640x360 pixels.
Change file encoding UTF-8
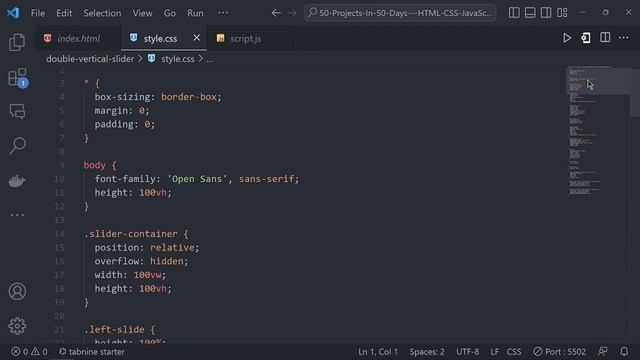[467, 351]
